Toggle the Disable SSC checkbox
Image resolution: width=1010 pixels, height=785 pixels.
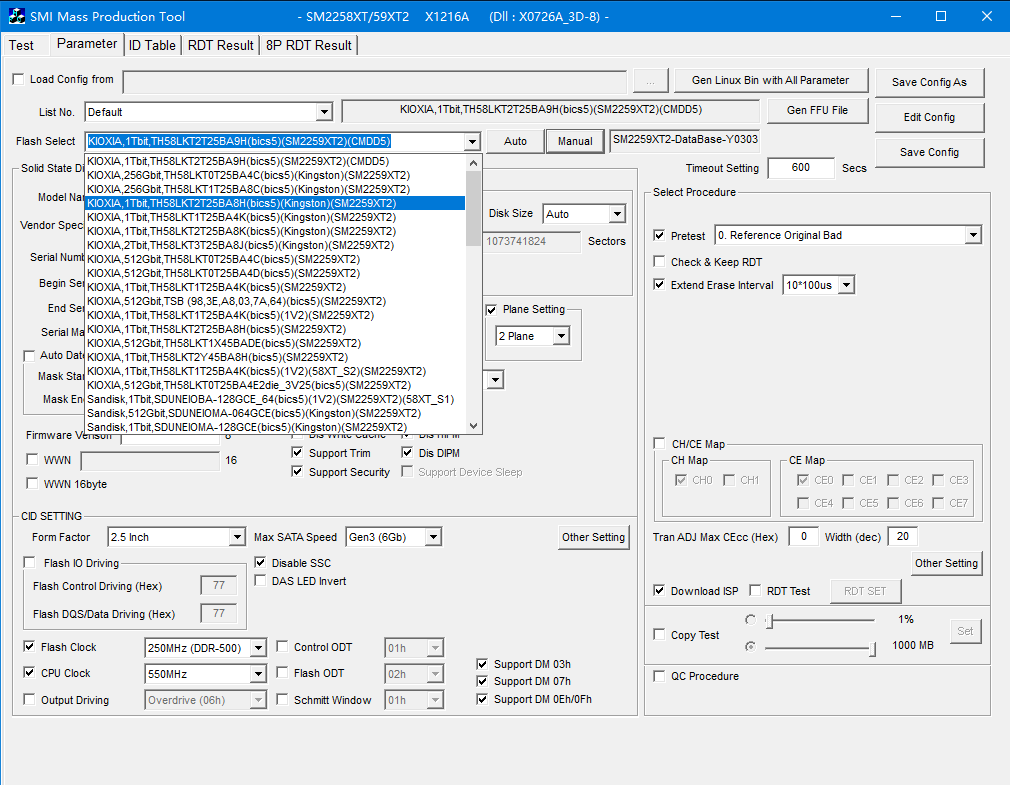pos(261,563)
